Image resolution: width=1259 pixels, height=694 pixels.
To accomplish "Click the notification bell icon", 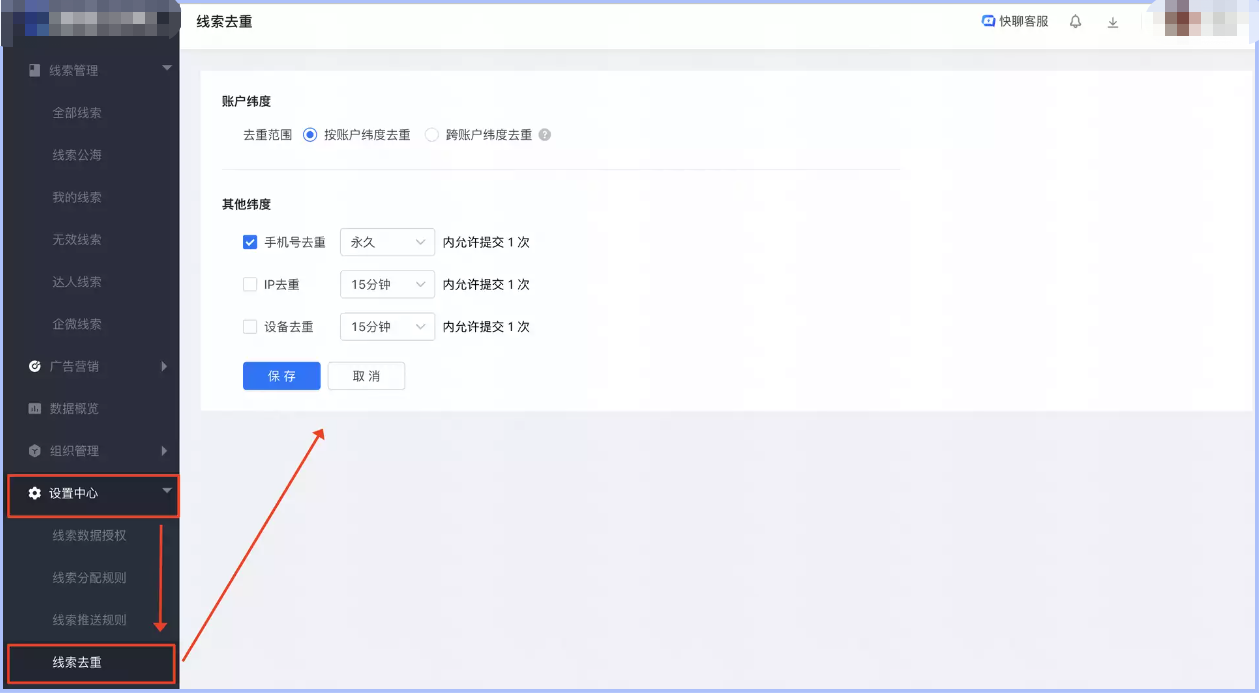I will (x=1075, y=21).
